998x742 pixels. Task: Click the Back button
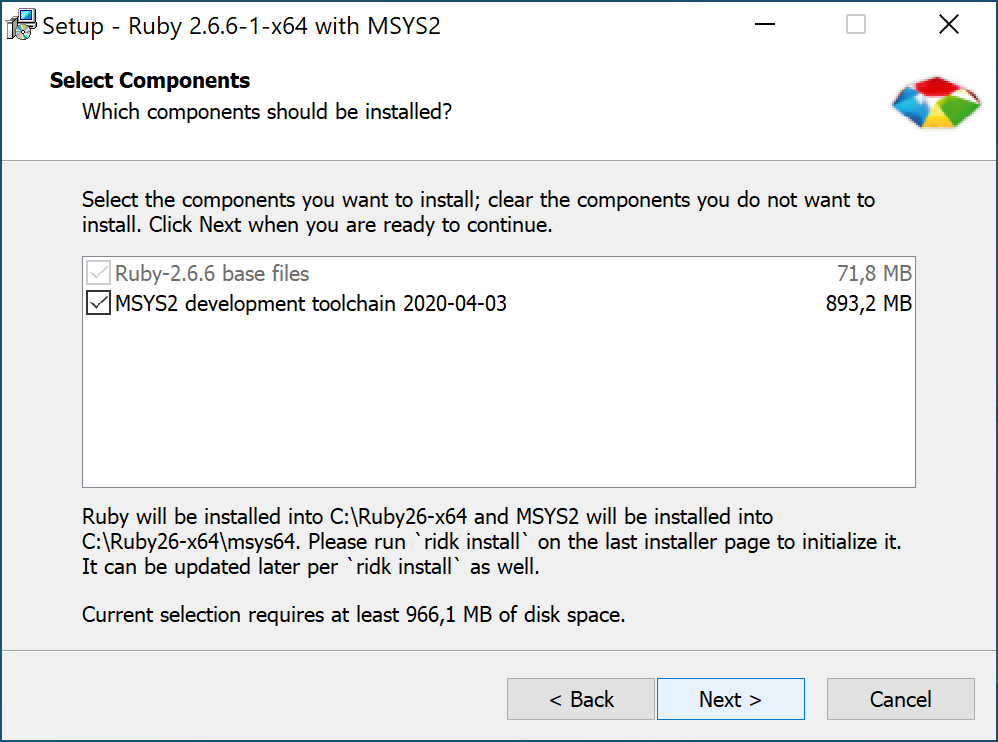(580, 698)
